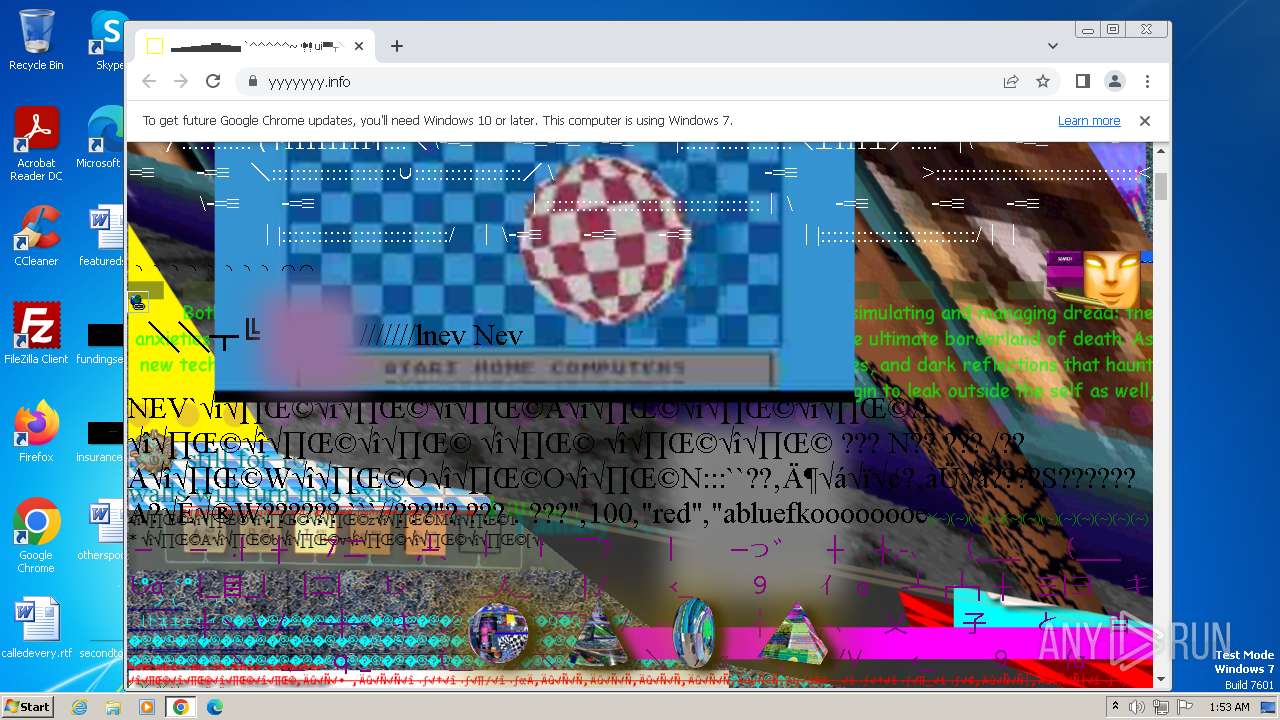1280x720 pixels.
Task: Reload the yyyyyyy.info page
Action: coord(213,82)
